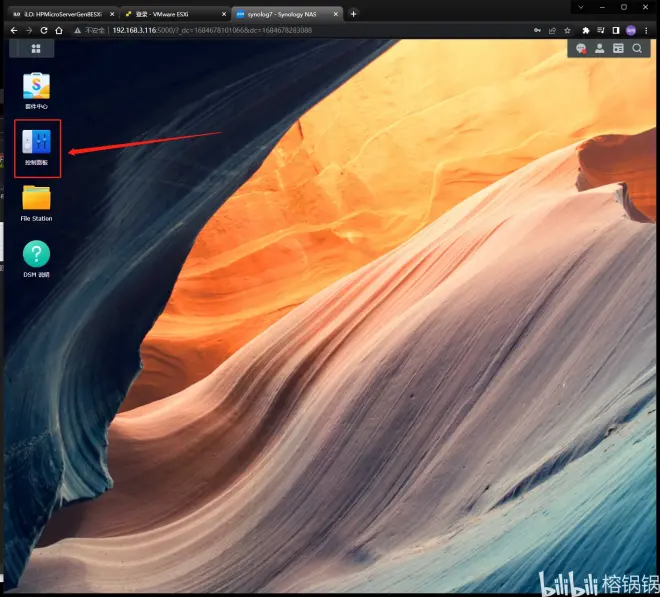Close the Synology NAS tab
This screenshot has height=597, width=660.
click(x=335, y=14)
